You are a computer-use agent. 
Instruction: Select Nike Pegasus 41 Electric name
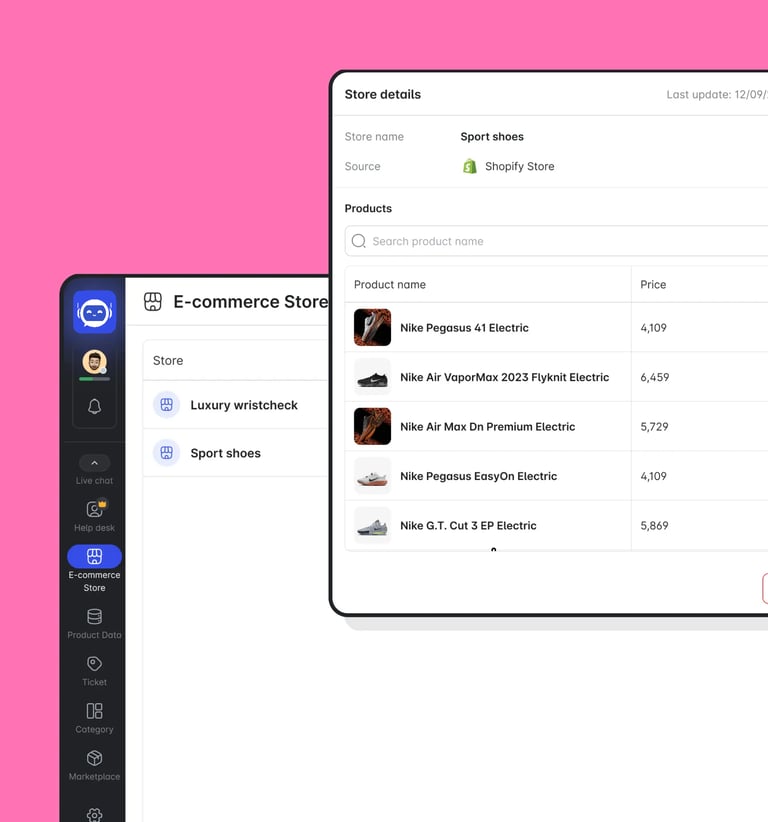pyautogui.click(x=464, y=328)
